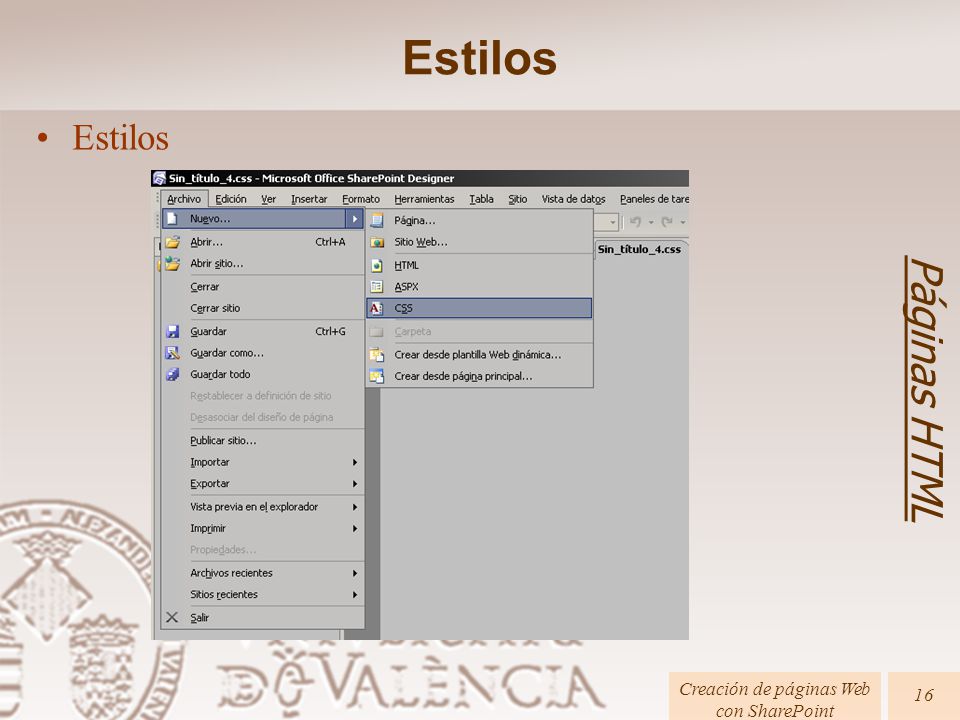Open the Formato menu

[361, 199]
